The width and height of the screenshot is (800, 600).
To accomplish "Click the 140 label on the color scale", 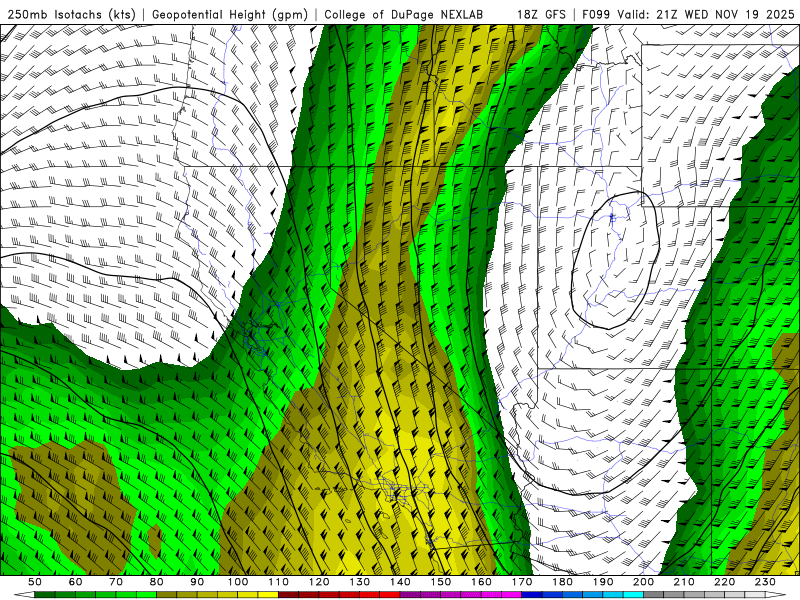I will point(401,582).
